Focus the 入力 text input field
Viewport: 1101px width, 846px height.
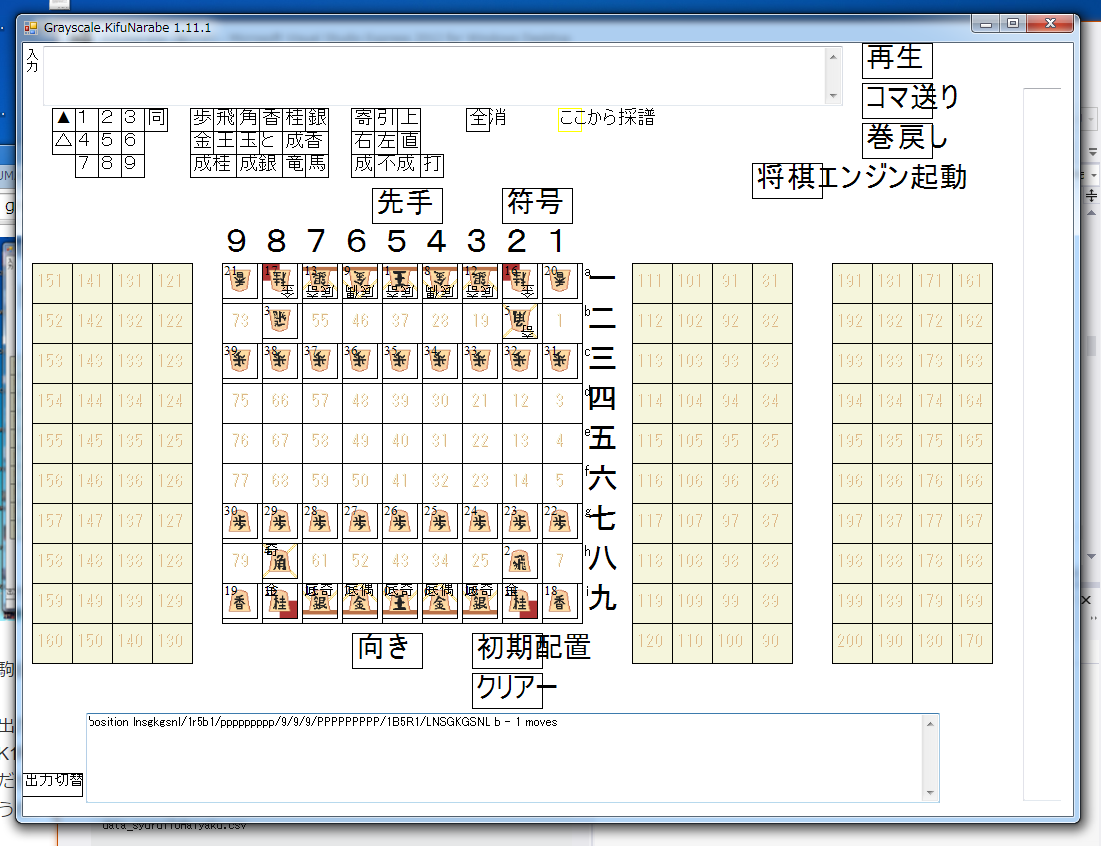click(442, 75)
